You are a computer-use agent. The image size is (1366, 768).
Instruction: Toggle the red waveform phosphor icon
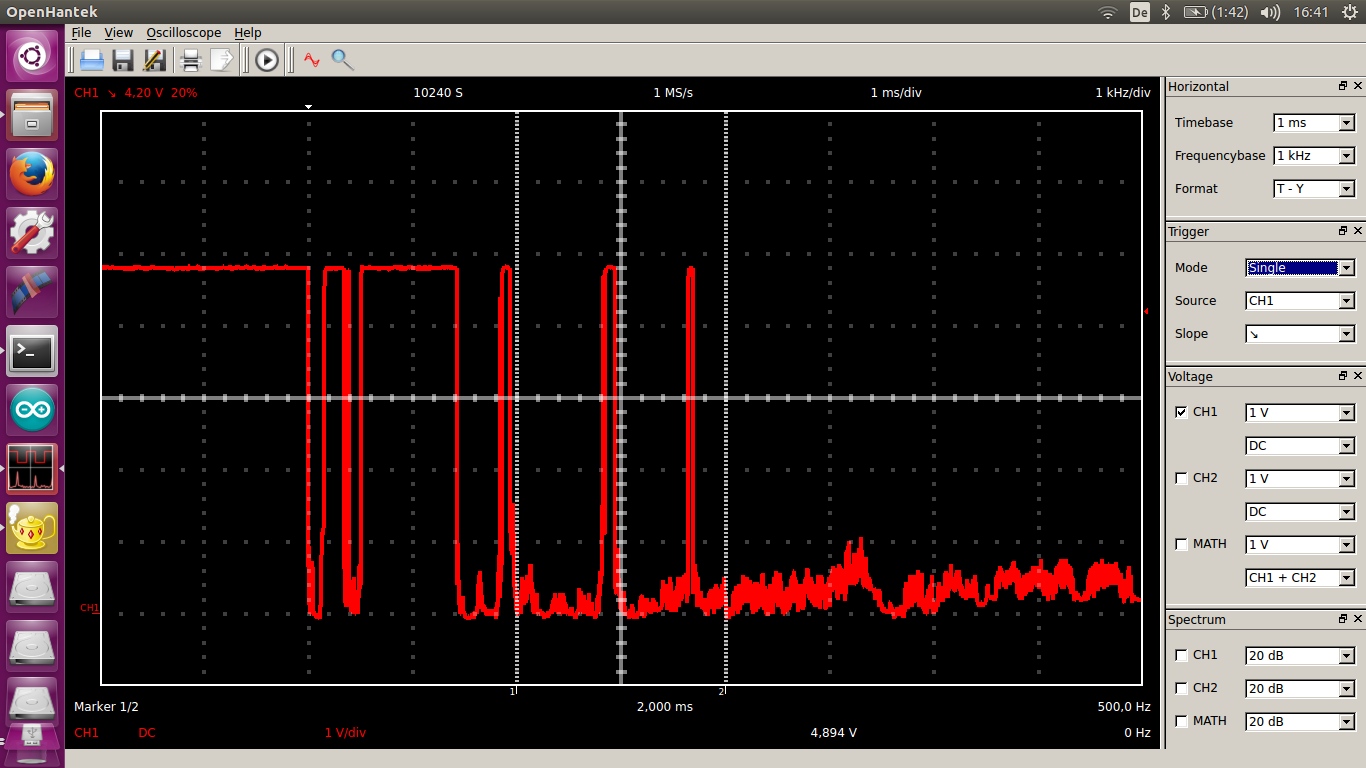coord(312,60)
